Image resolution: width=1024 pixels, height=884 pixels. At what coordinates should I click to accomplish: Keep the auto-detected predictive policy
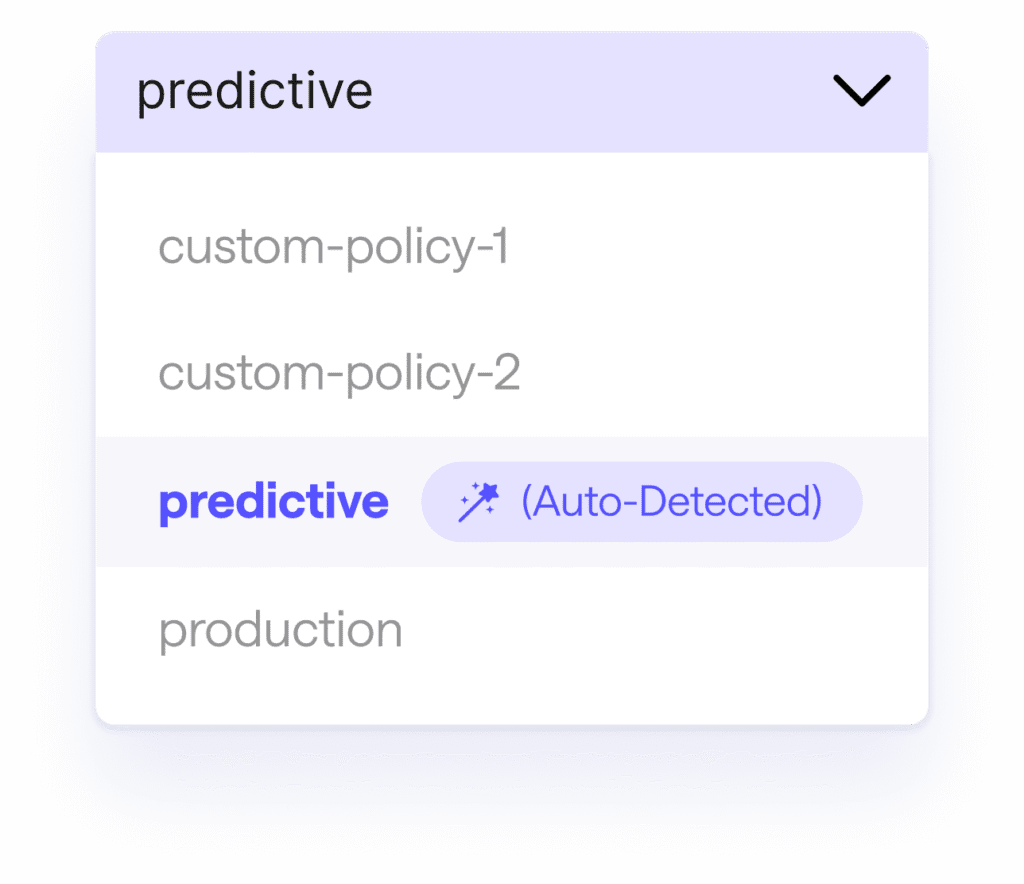click(x=273, y=502)
